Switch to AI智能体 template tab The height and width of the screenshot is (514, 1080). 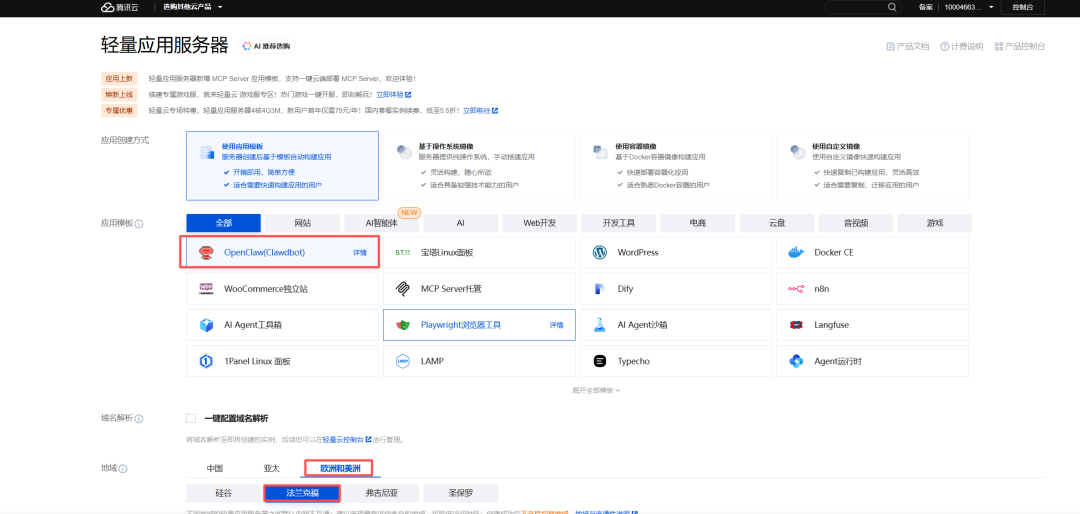(x=382, y=223)
